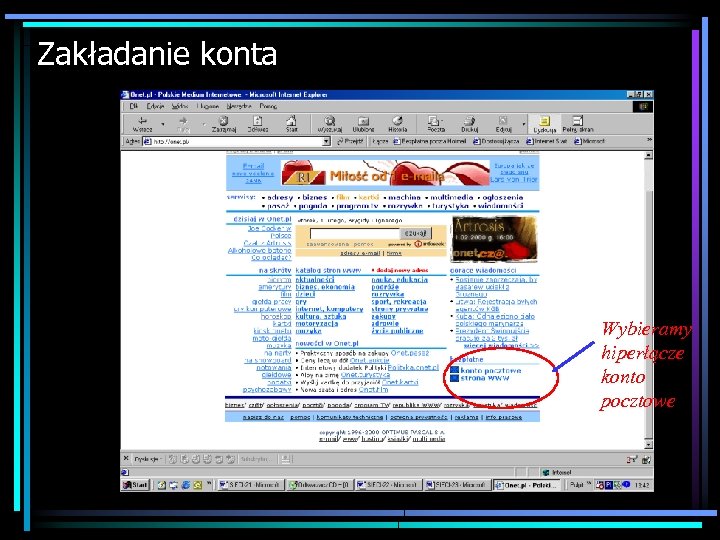Click the Microsoft links bar item

pos(590,141)
